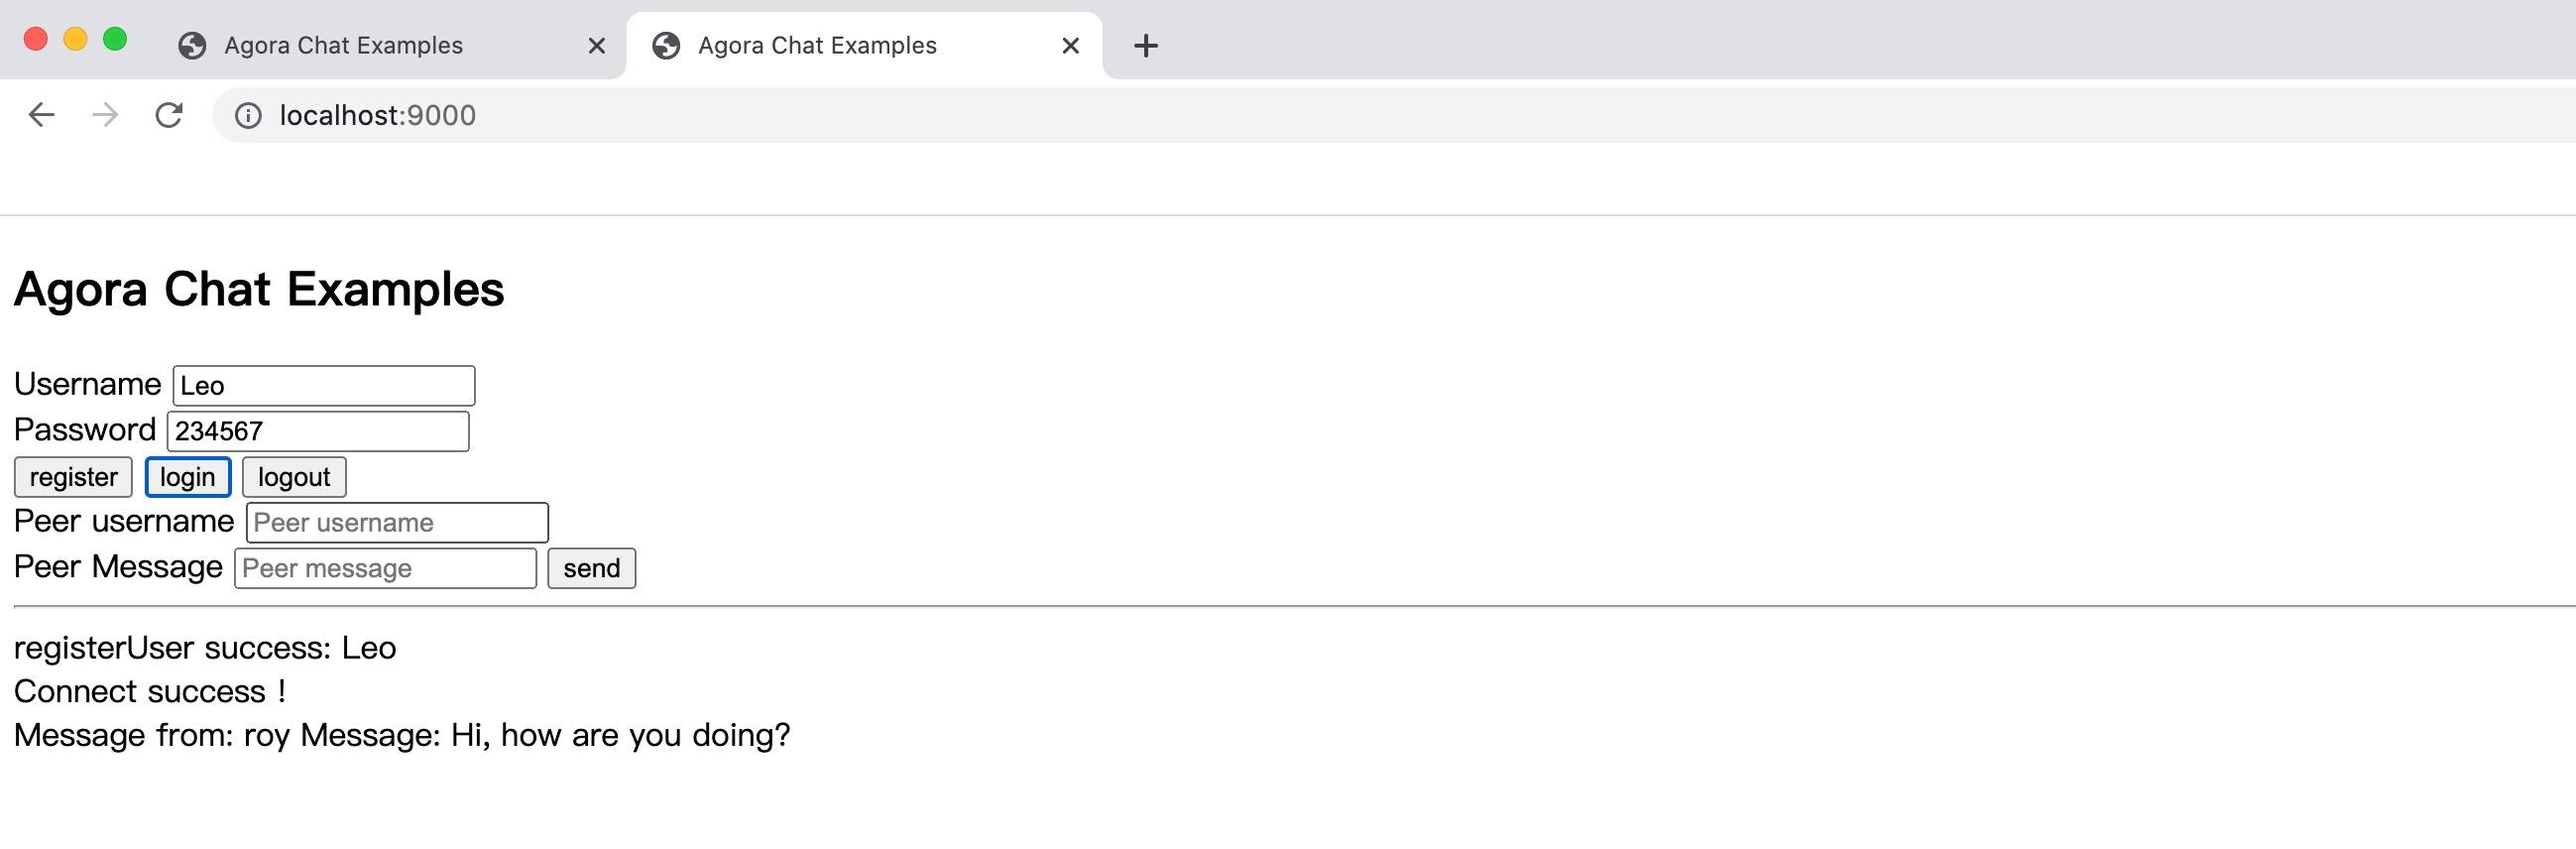Close the first Agora Chat Examples tab
The height and width of the screenshot is (849, 2576).
tap(596, 45)
